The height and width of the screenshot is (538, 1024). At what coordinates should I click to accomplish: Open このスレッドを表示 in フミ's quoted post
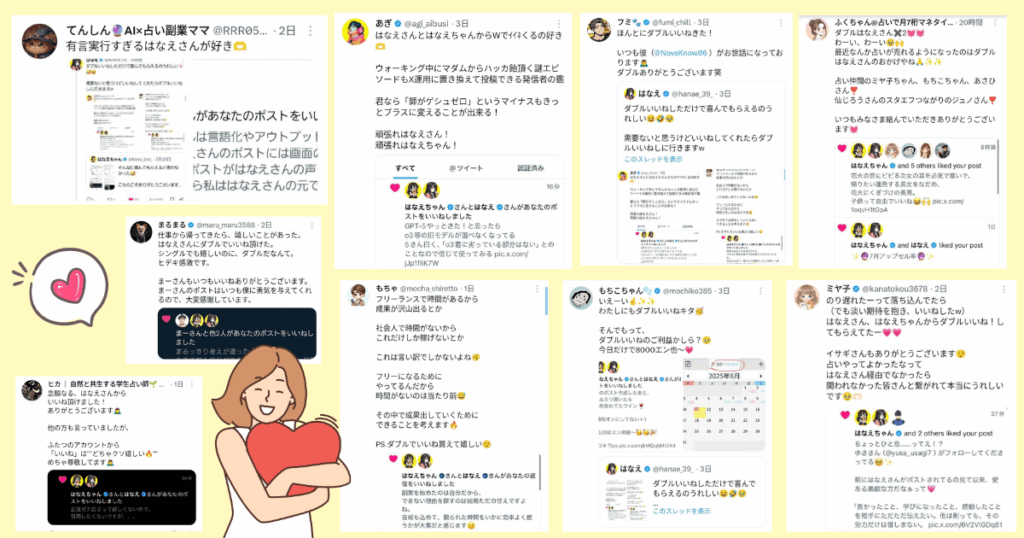652,159
